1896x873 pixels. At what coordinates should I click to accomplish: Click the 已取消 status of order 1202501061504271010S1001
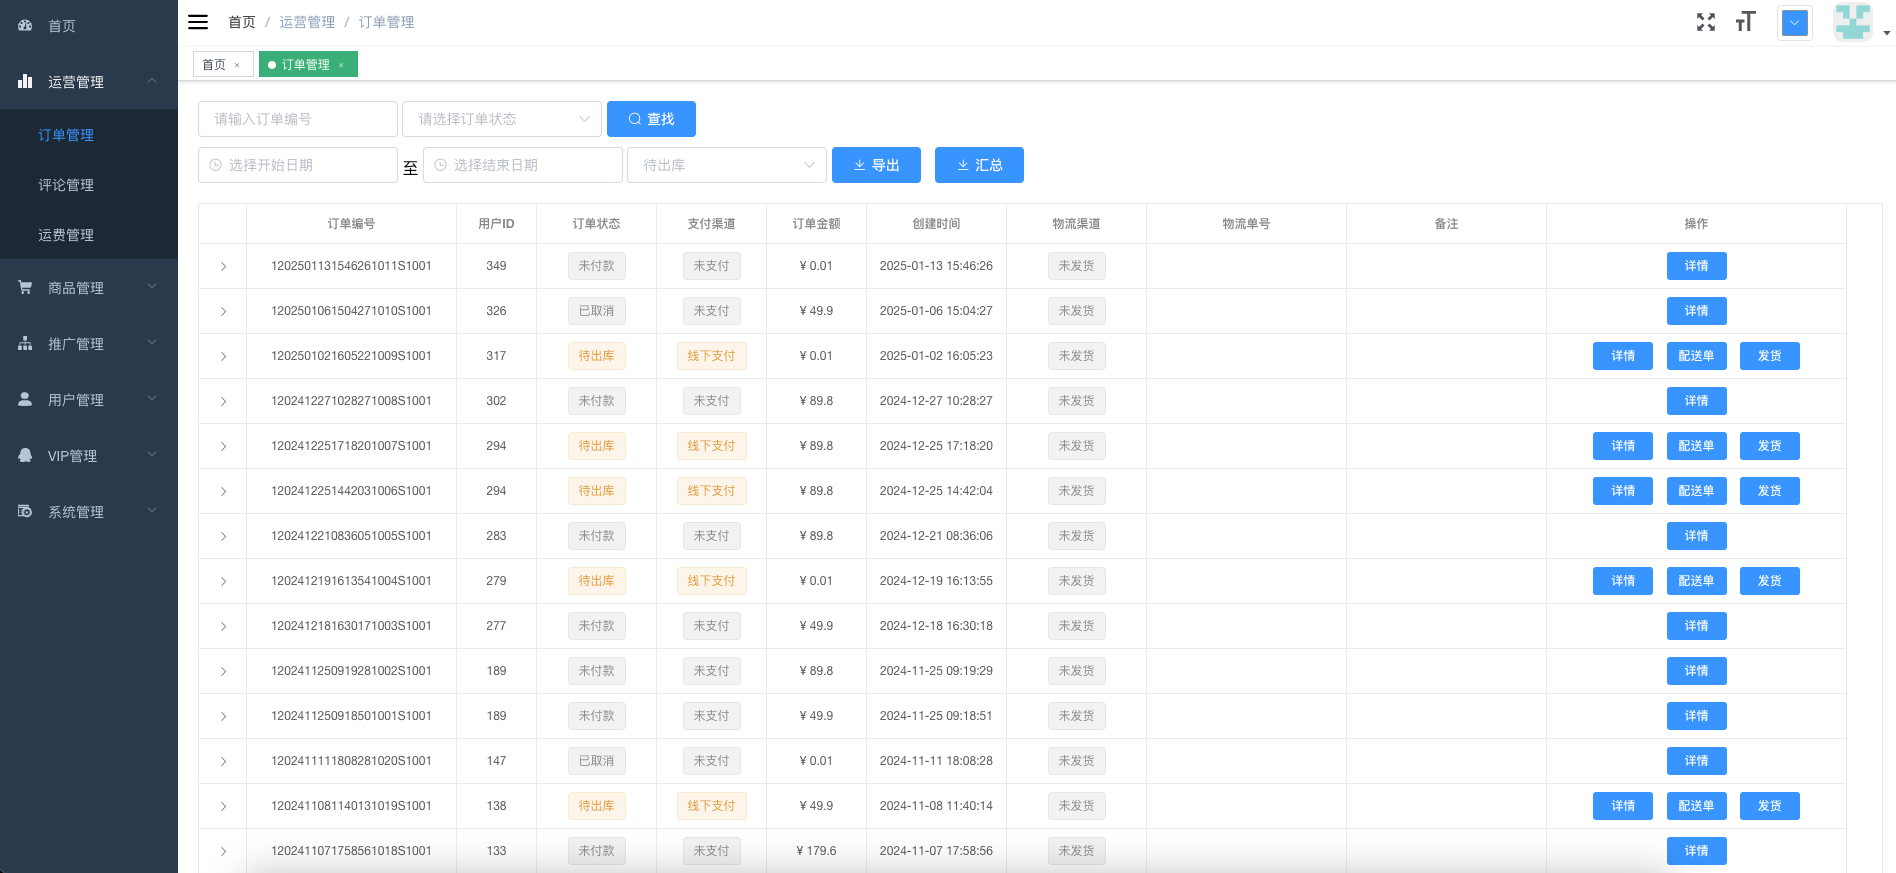(597, 311)
